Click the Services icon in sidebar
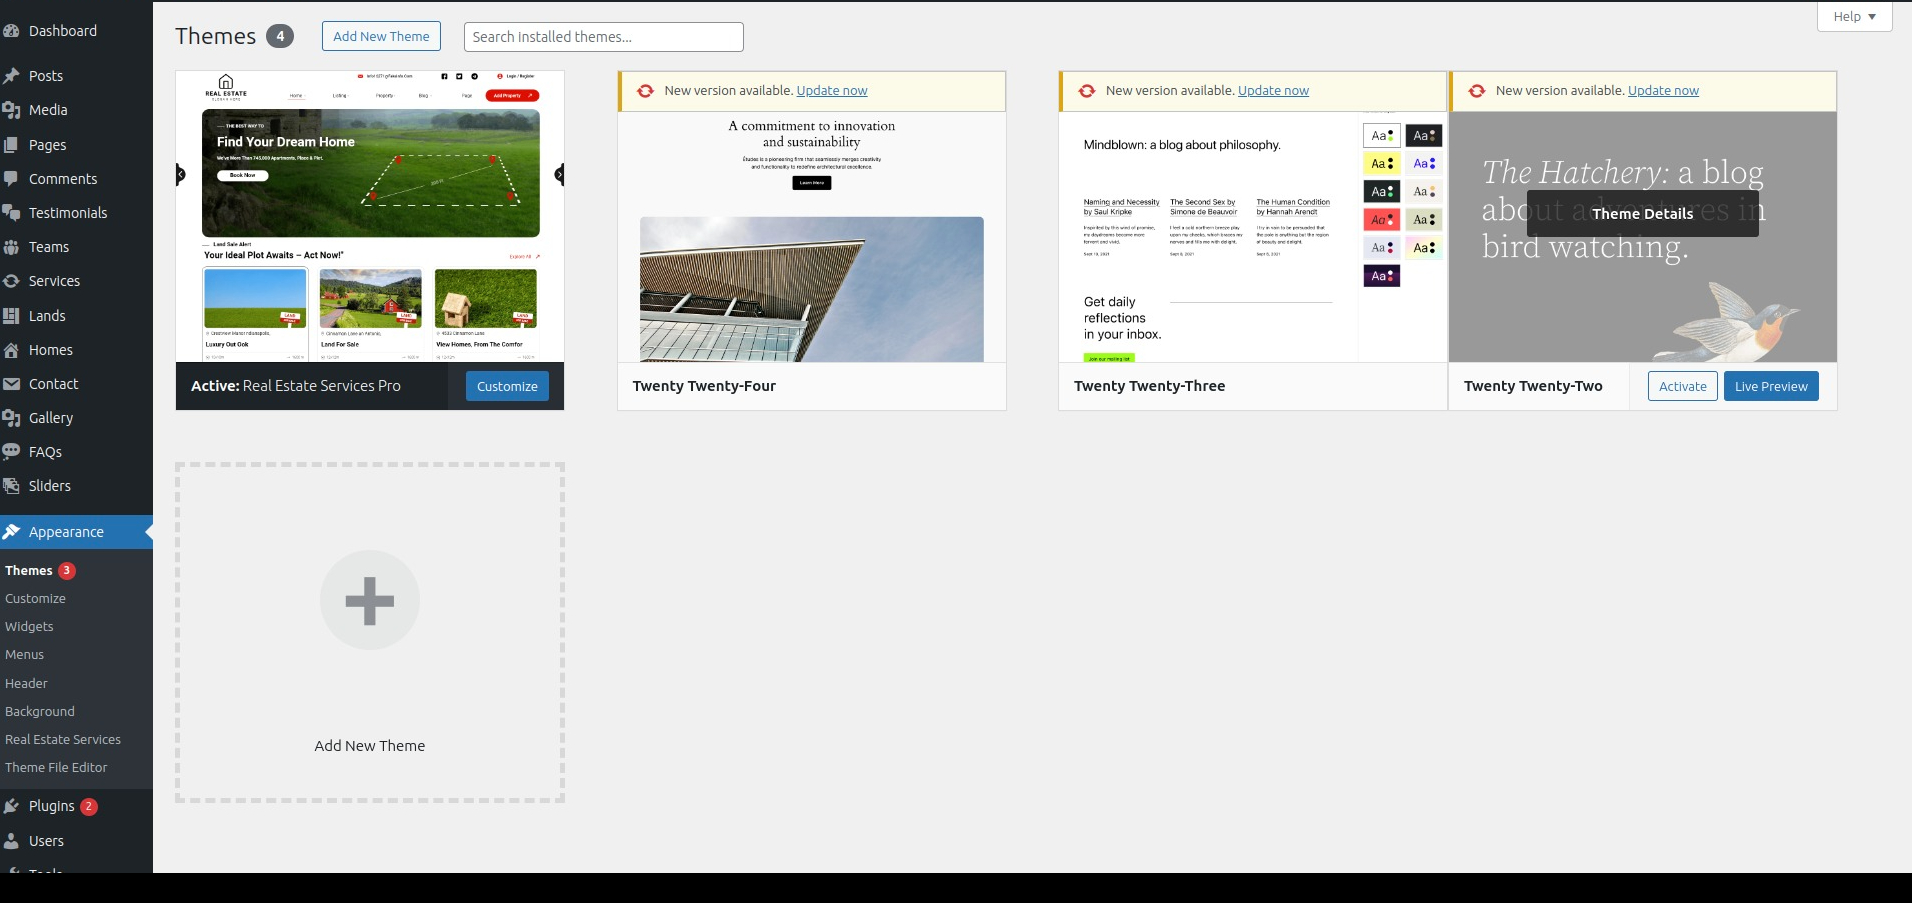Screen dimensions: 1912x903 click(x=11, y=281)
